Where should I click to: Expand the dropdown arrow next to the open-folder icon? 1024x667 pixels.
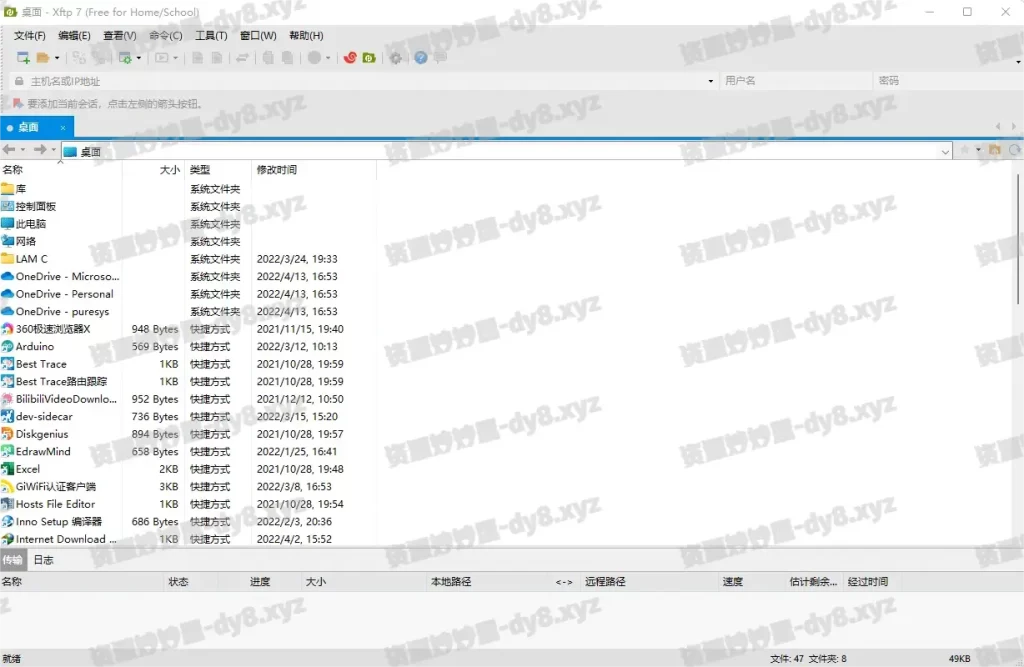(x=57, y=58)
